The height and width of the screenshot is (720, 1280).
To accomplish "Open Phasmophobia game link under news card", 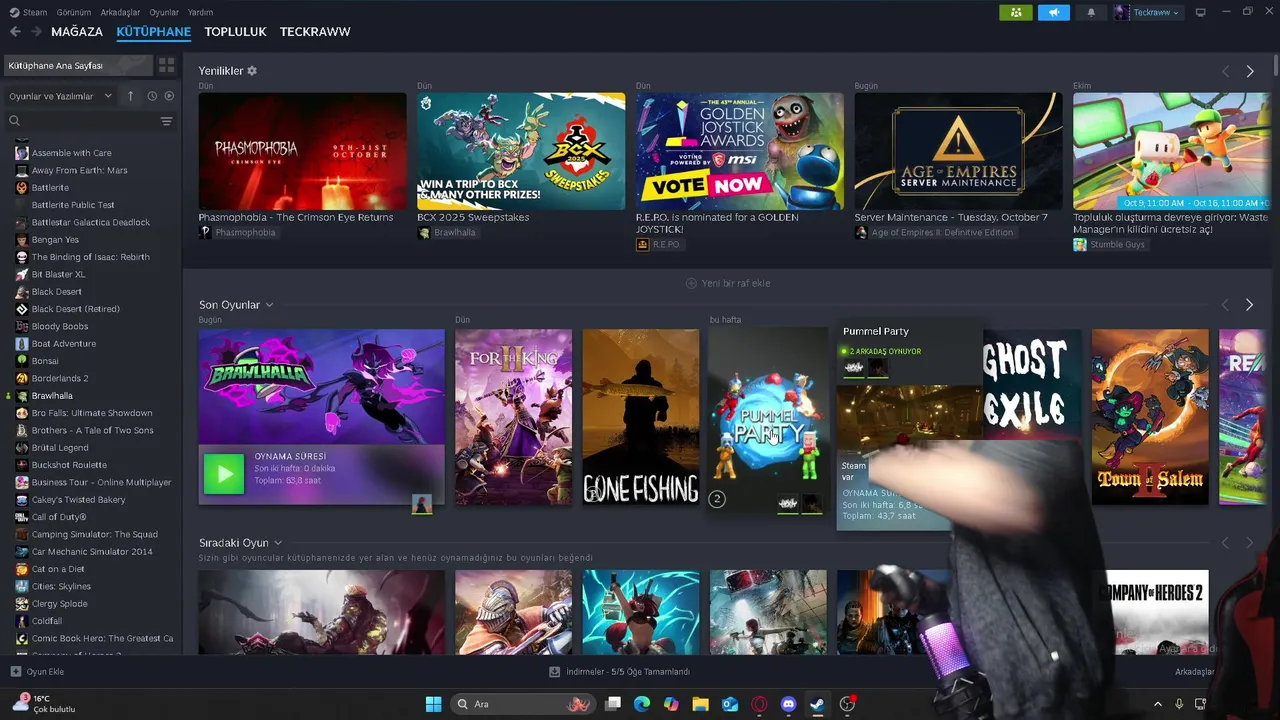I will 237,232.
